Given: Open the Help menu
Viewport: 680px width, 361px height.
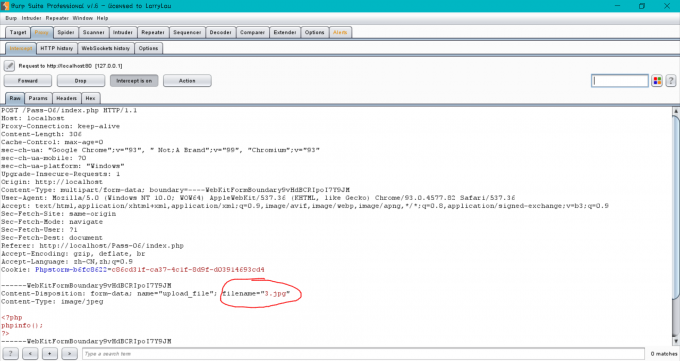Looking at the screenshot, I should pyautogui.click(x=102, y=18).
